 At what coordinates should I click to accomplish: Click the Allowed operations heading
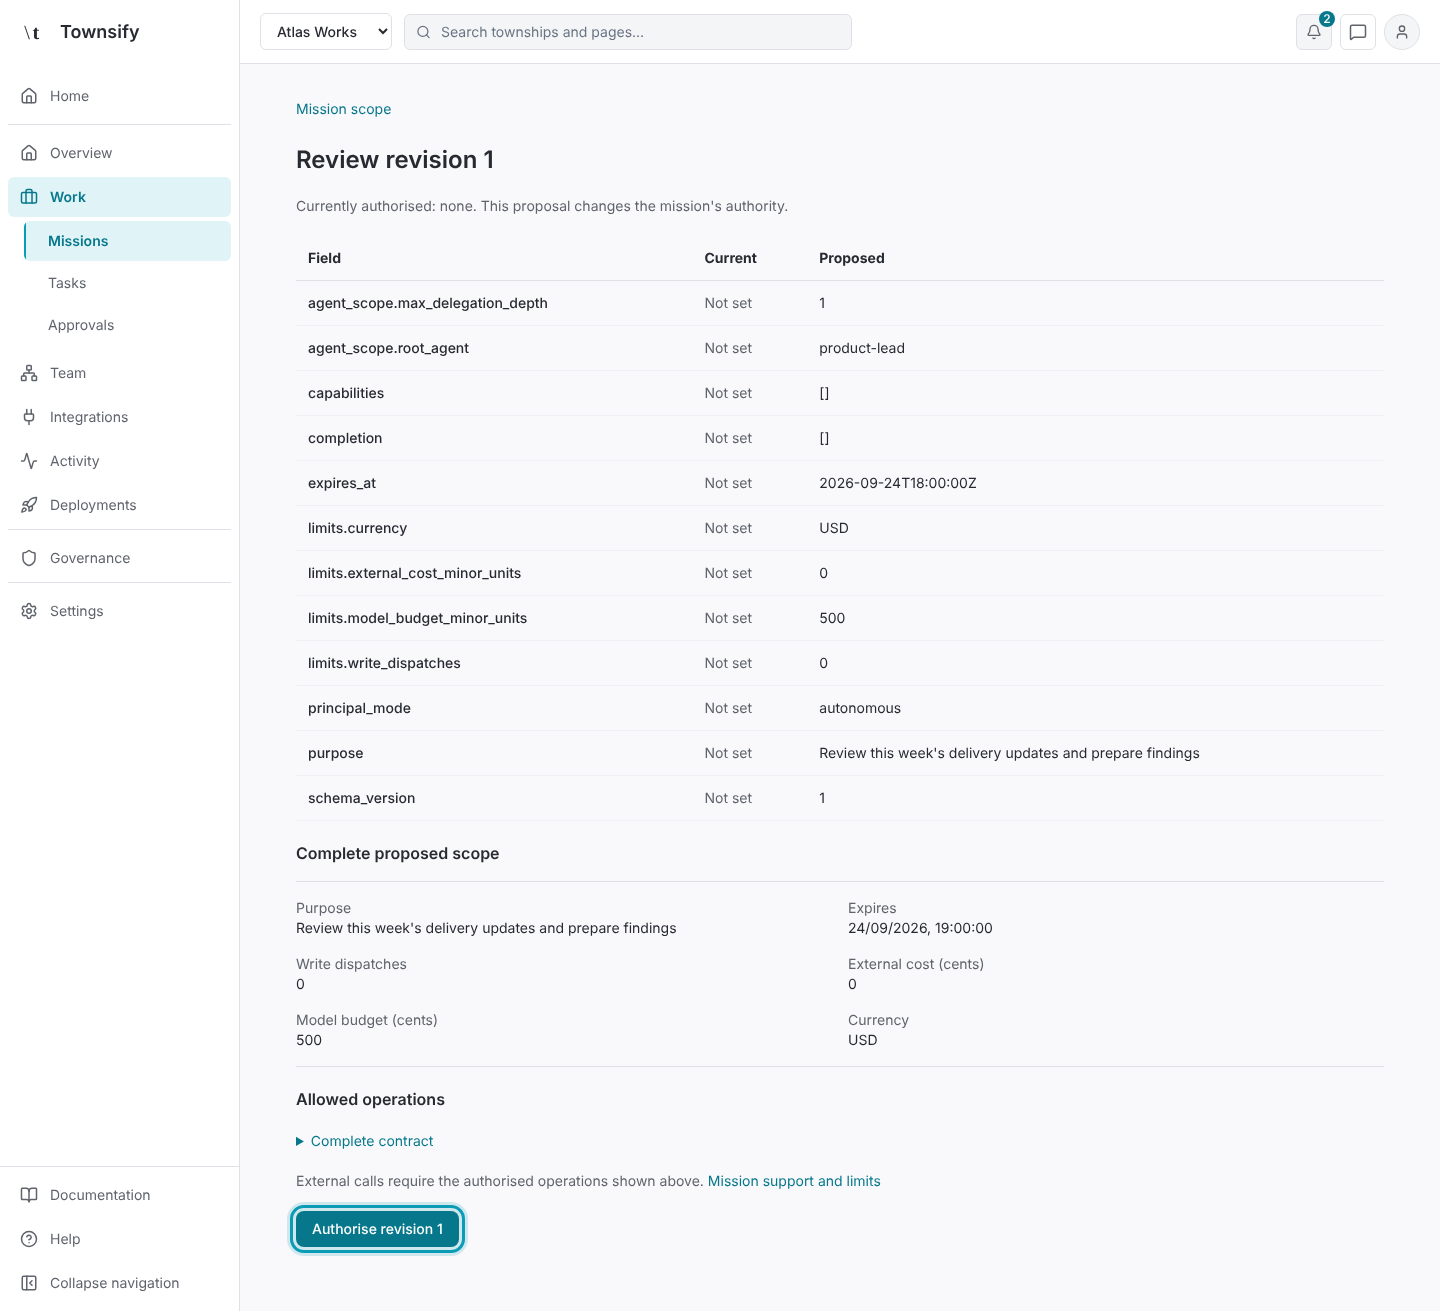370,1099
